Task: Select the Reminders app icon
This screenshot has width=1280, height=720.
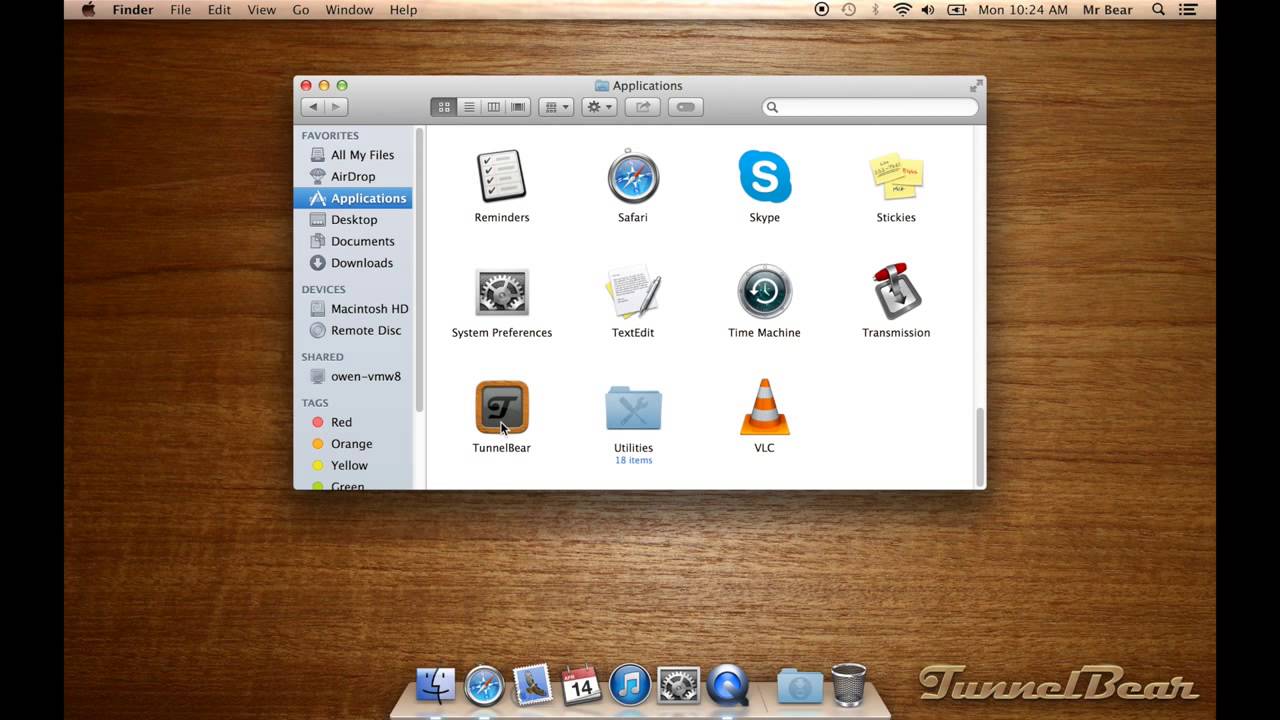Action: coord(502,176)
